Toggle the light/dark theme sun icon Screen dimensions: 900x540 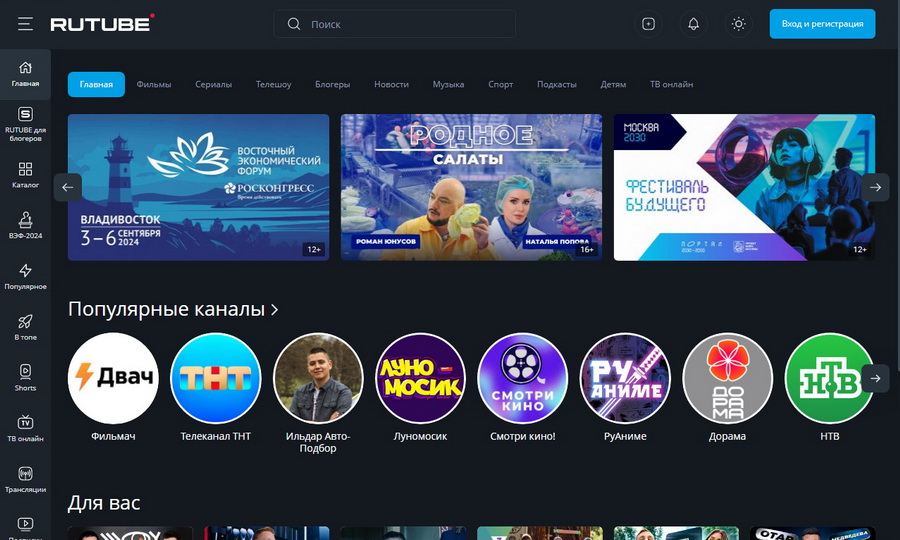coord(739,24)
